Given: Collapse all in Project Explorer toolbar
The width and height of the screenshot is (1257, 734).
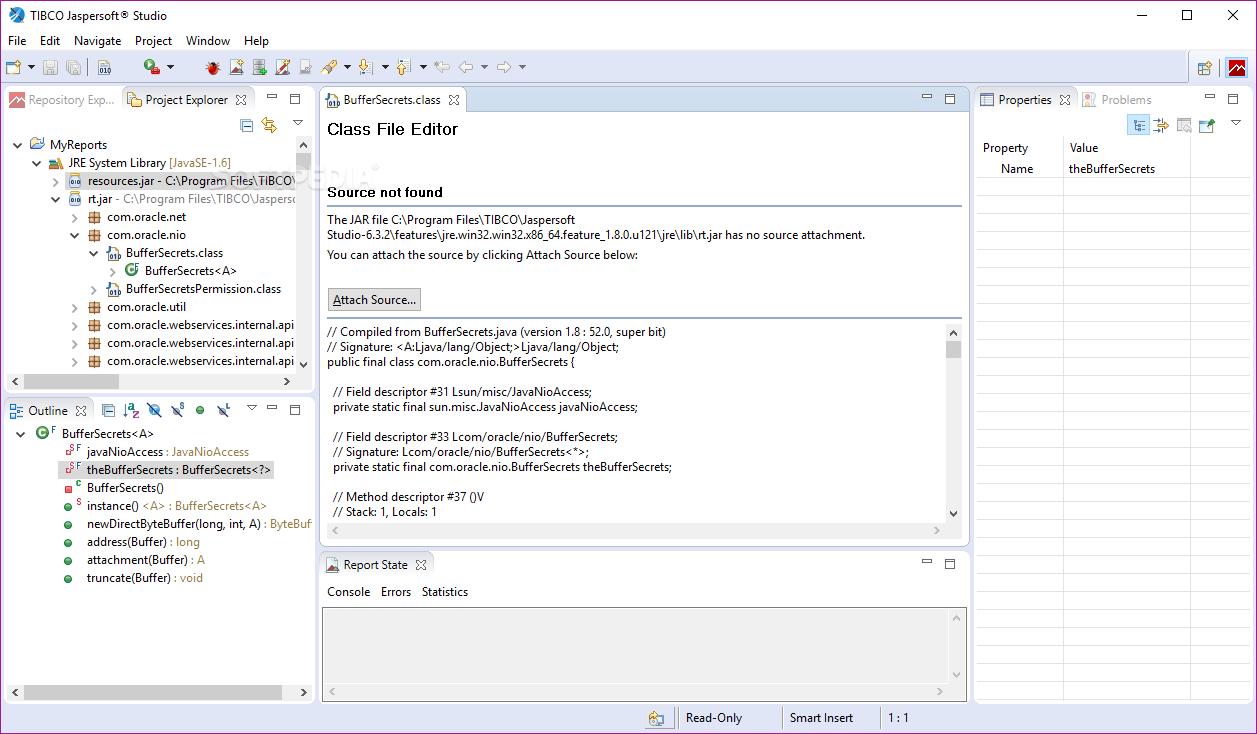Looking at the screenshot, I should (247, 125).
